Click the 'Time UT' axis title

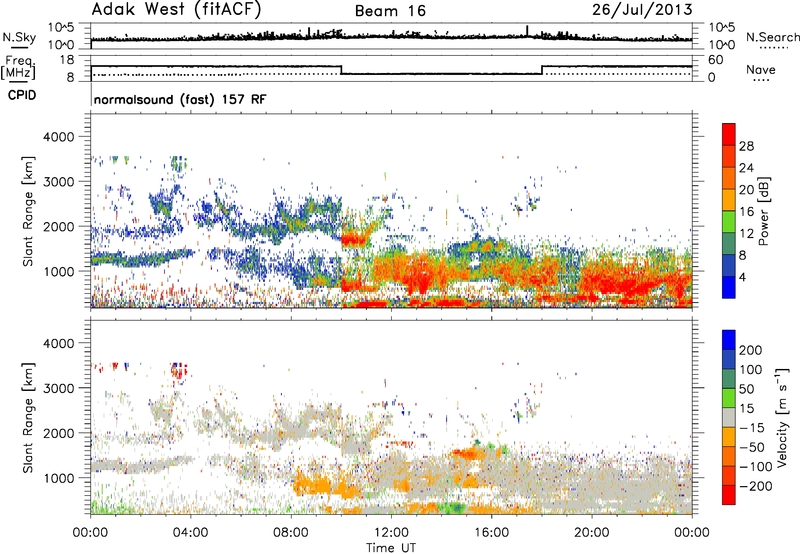[391, 548]
